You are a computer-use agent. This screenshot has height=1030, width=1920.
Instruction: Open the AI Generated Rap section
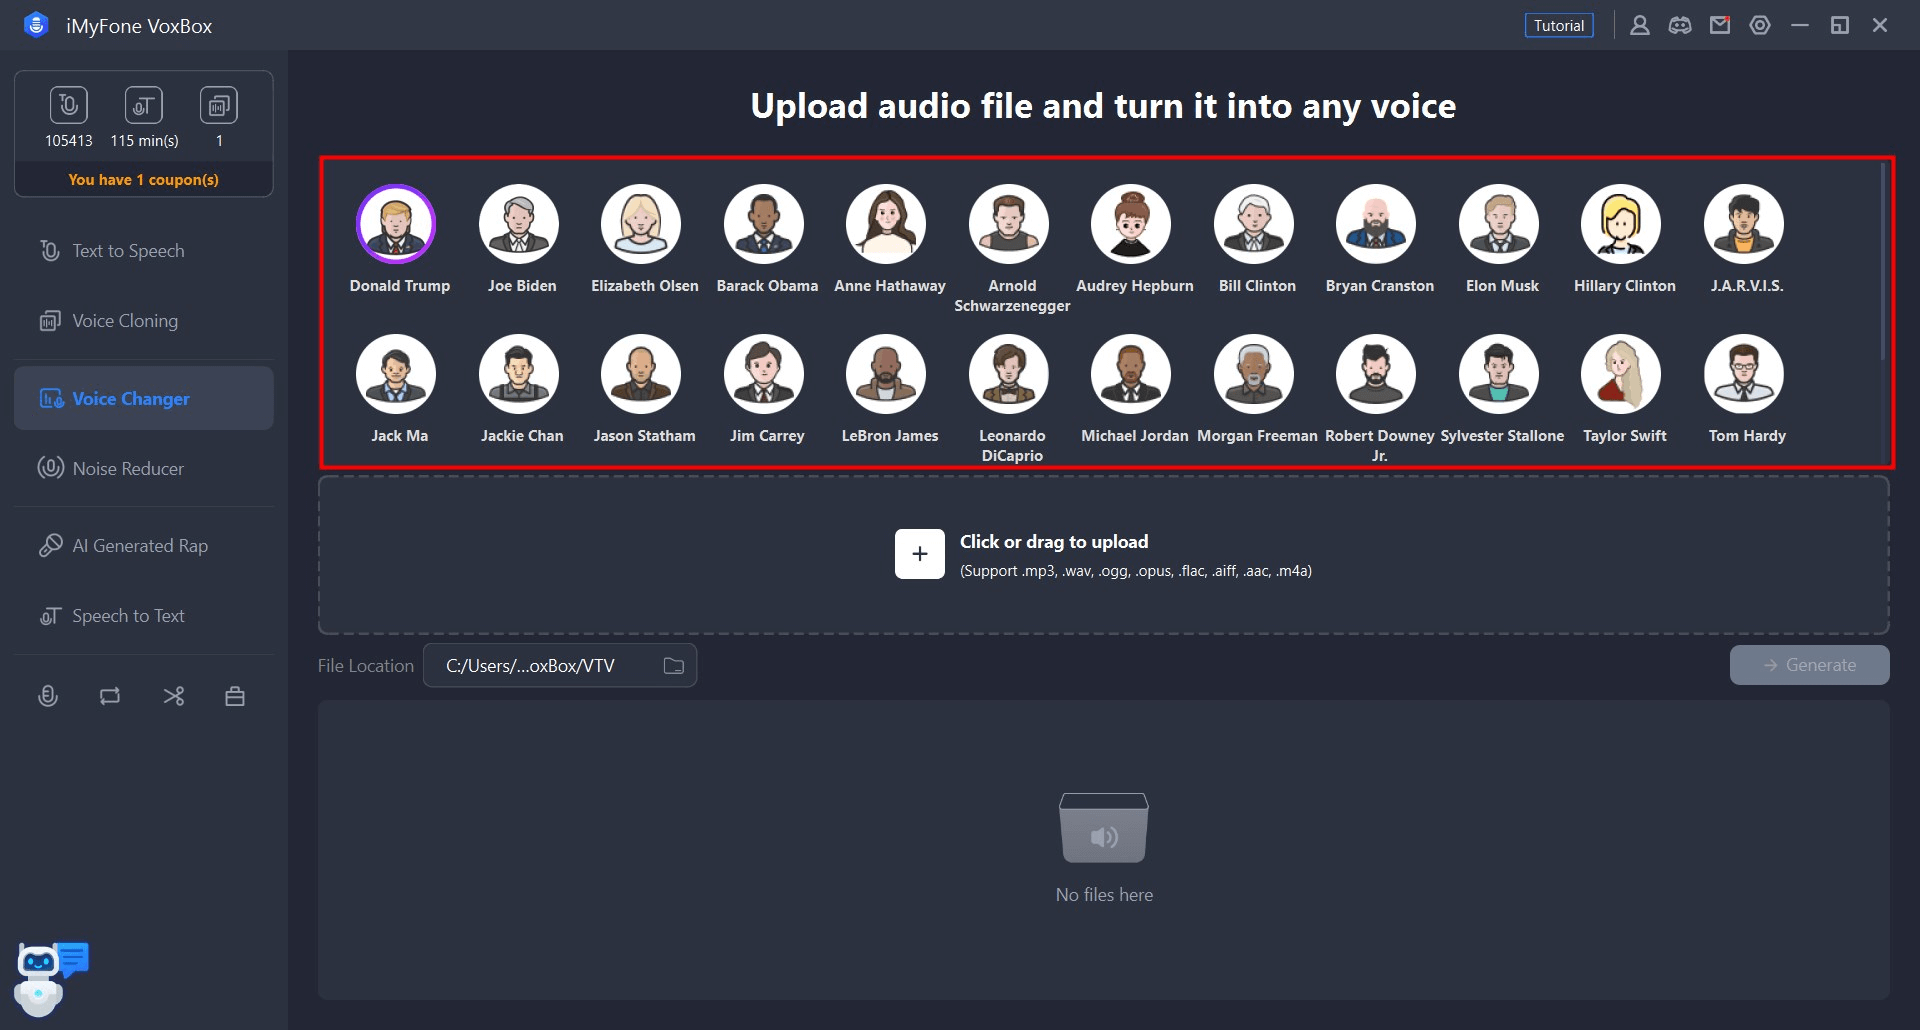point(144,546)
